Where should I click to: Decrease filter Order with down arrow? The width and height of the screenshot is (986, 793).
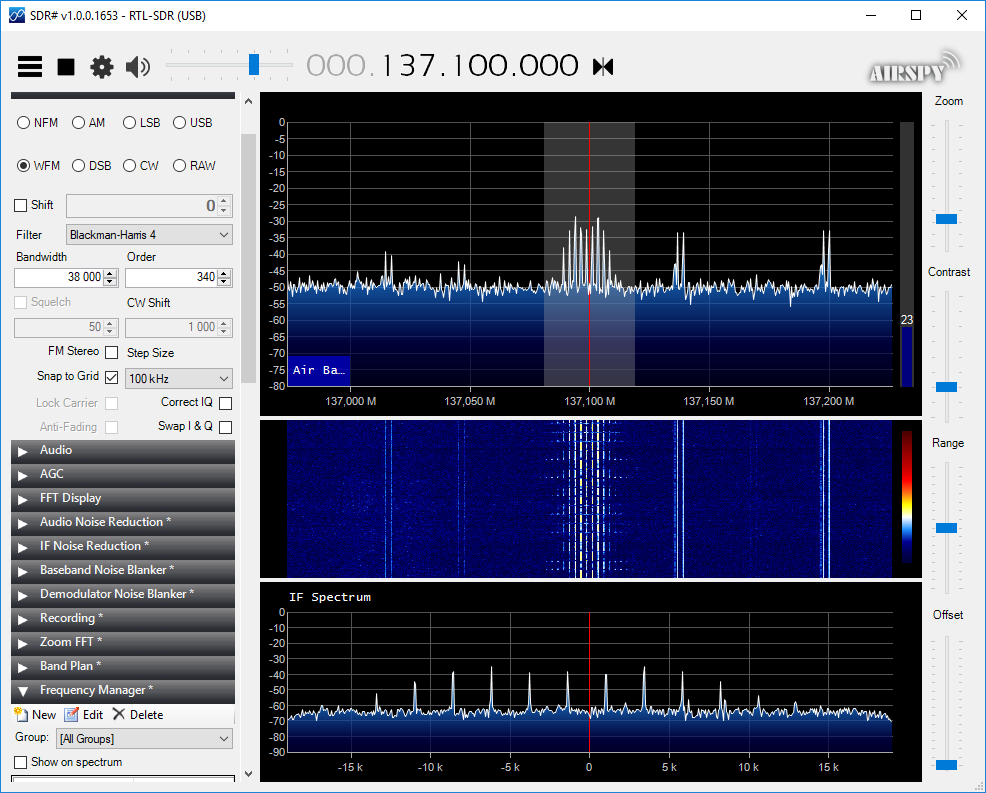click(x=224, y=282)
